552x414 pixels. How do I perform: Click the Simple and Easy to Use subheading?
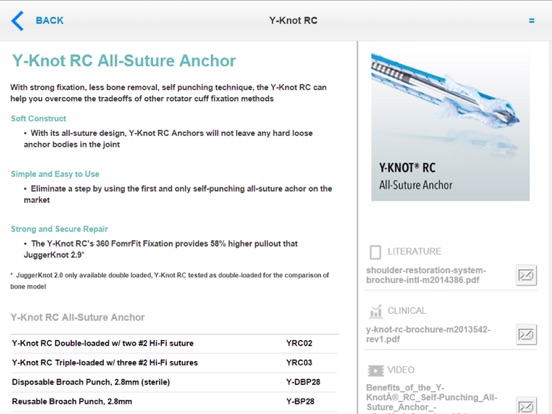[x=55, y=174]
